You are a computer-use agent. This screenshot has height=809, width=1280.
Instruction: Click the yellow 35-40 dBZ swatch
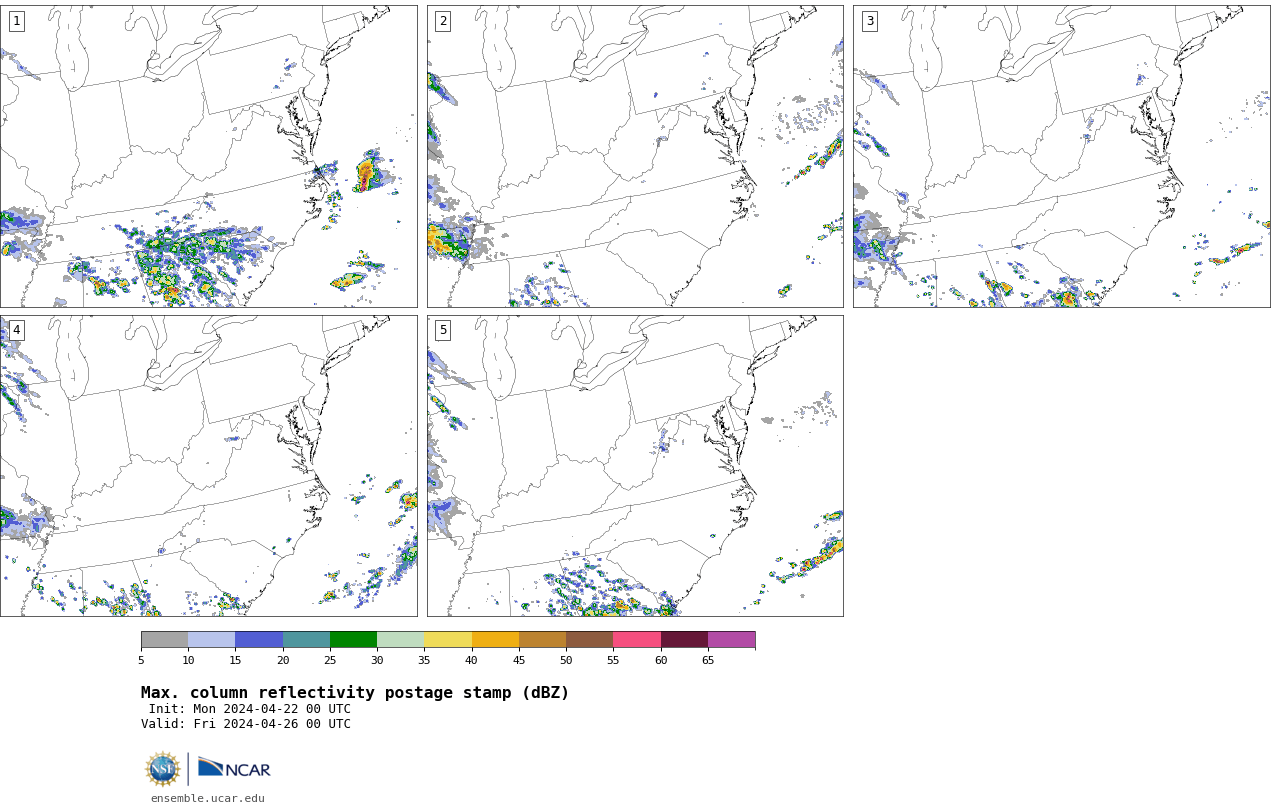[448, 640]
